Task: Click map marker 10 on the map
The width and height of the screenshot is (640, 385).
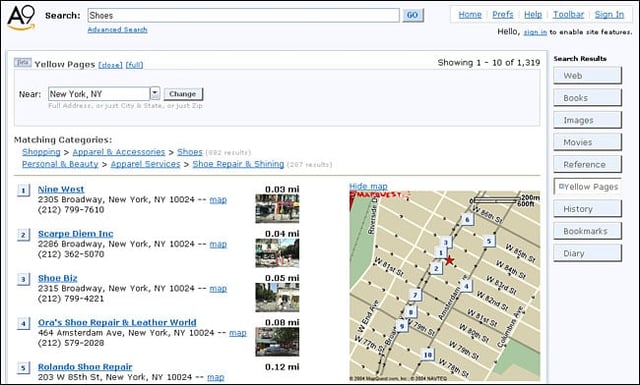Action: [428, 354]
